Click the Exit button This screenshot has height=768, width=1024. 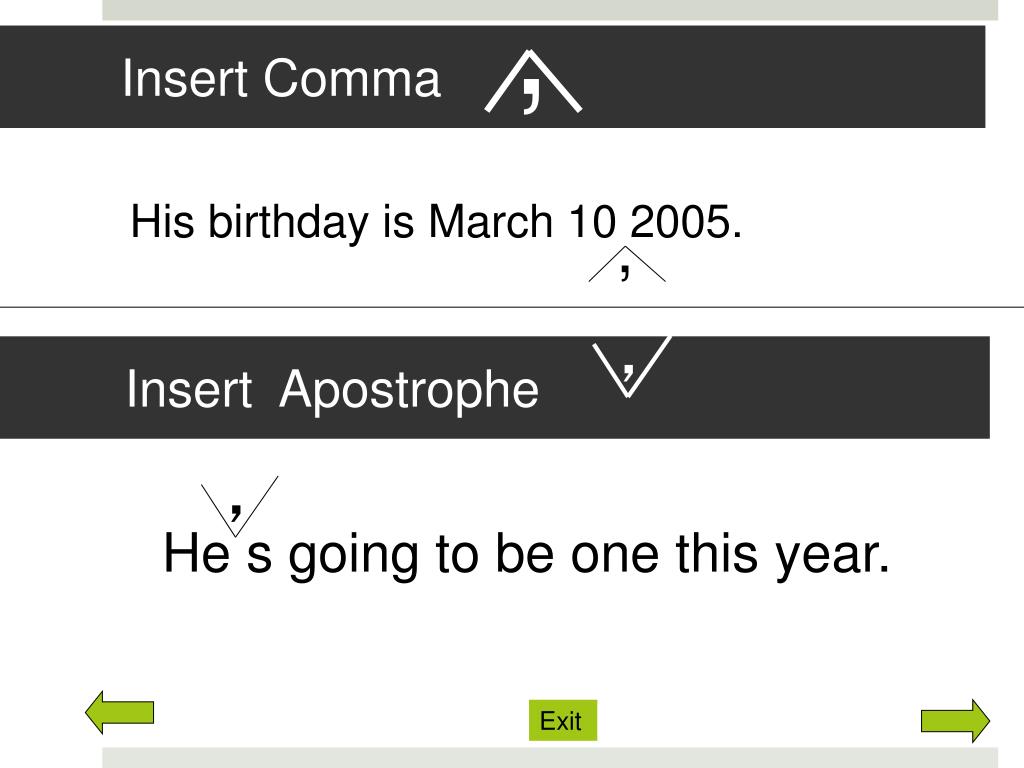562,721
